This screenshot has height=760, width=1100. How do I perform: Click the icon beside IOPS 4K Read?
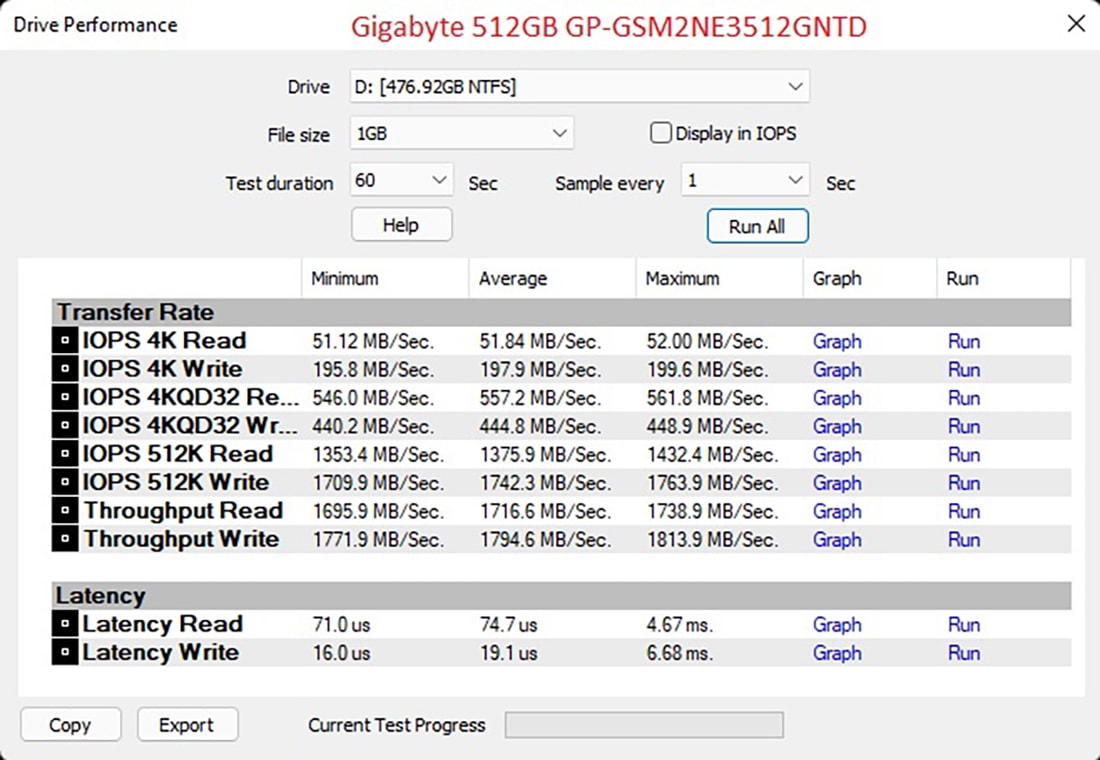(x=65, y=341)
